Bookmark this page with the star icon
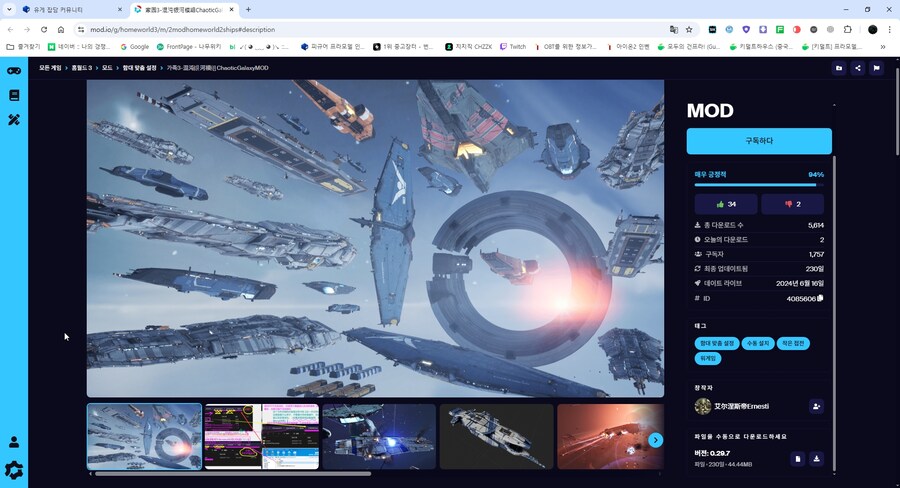 click(x=689, y=29)
